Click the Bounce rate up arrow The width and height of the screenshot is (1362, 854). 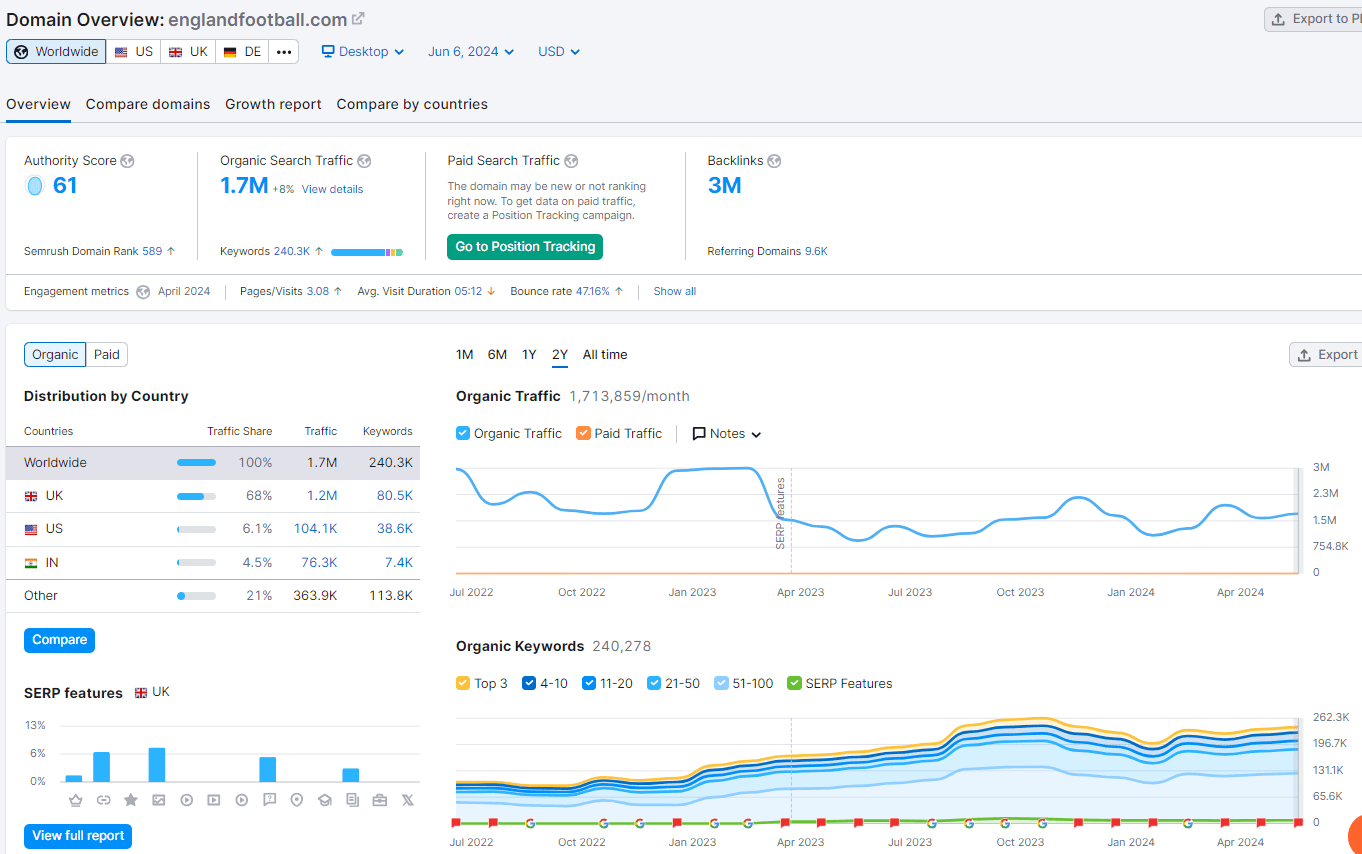[x=619, y=292]
